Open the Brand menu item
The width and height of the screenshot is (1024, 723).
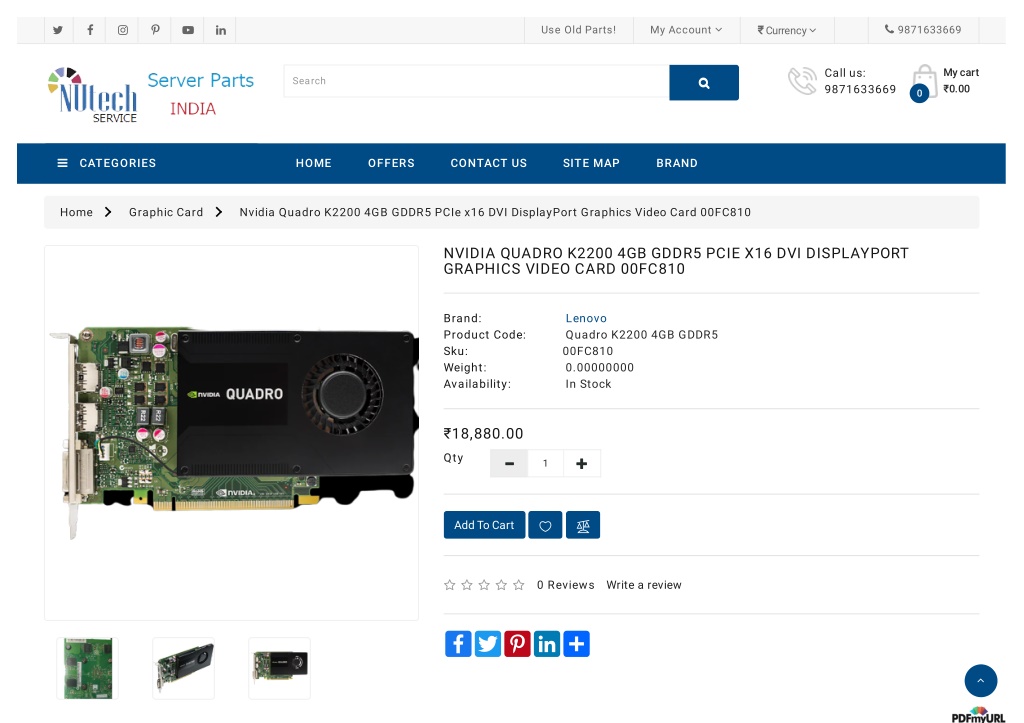(677, 163)
